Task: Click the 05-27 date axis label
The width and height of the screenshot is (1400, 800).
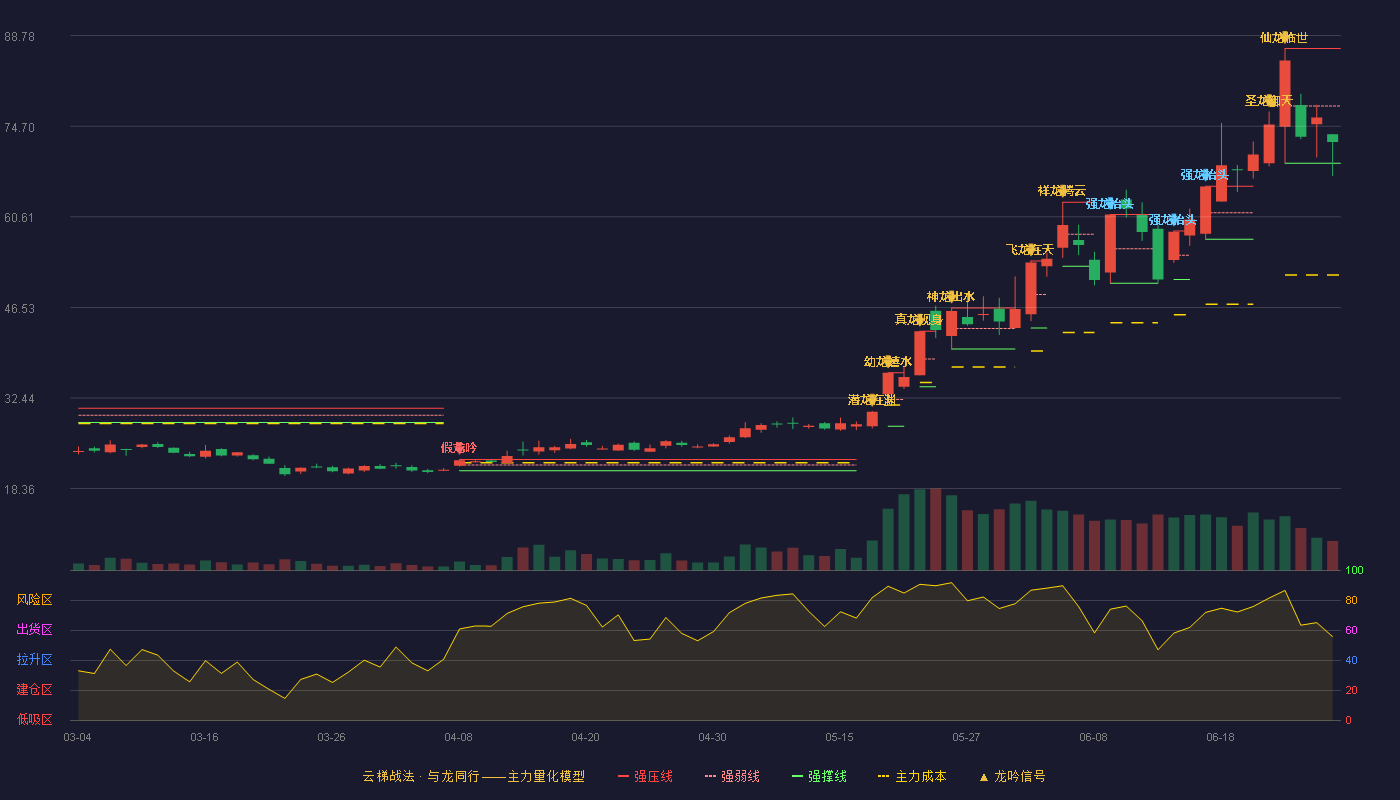Action: [966, 737]
